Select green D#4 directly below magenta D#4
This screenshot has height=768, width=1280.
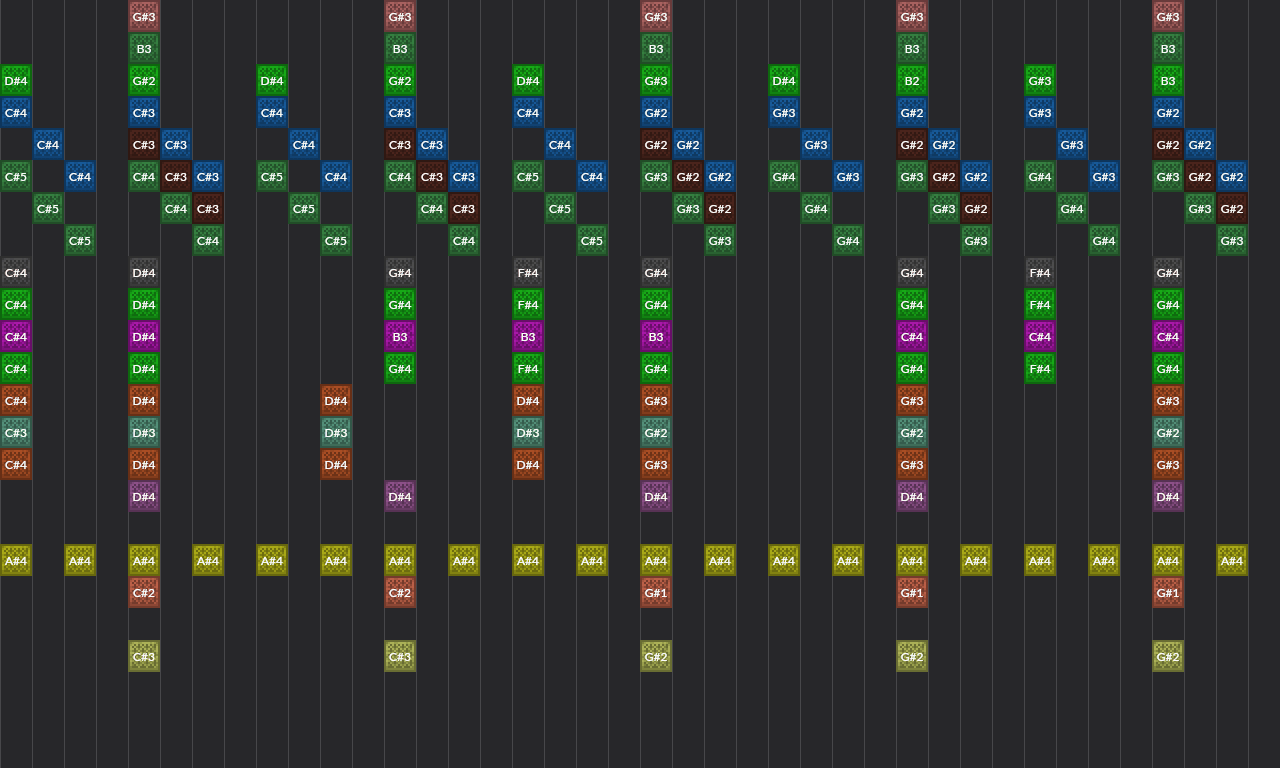[x=144, y=369]
